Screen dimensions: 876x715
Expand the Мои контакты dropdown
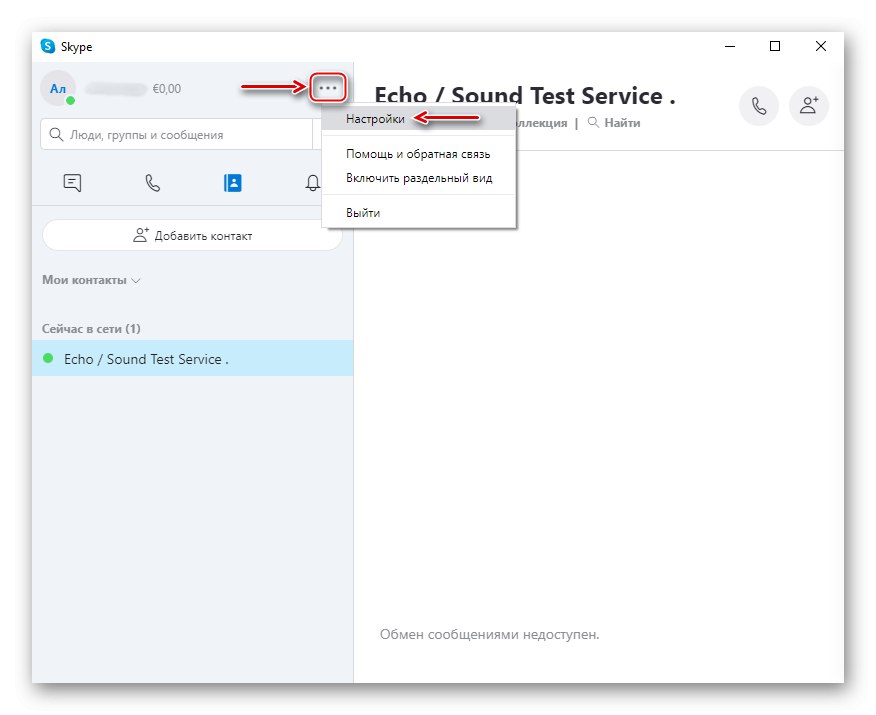tap(91, 280)
